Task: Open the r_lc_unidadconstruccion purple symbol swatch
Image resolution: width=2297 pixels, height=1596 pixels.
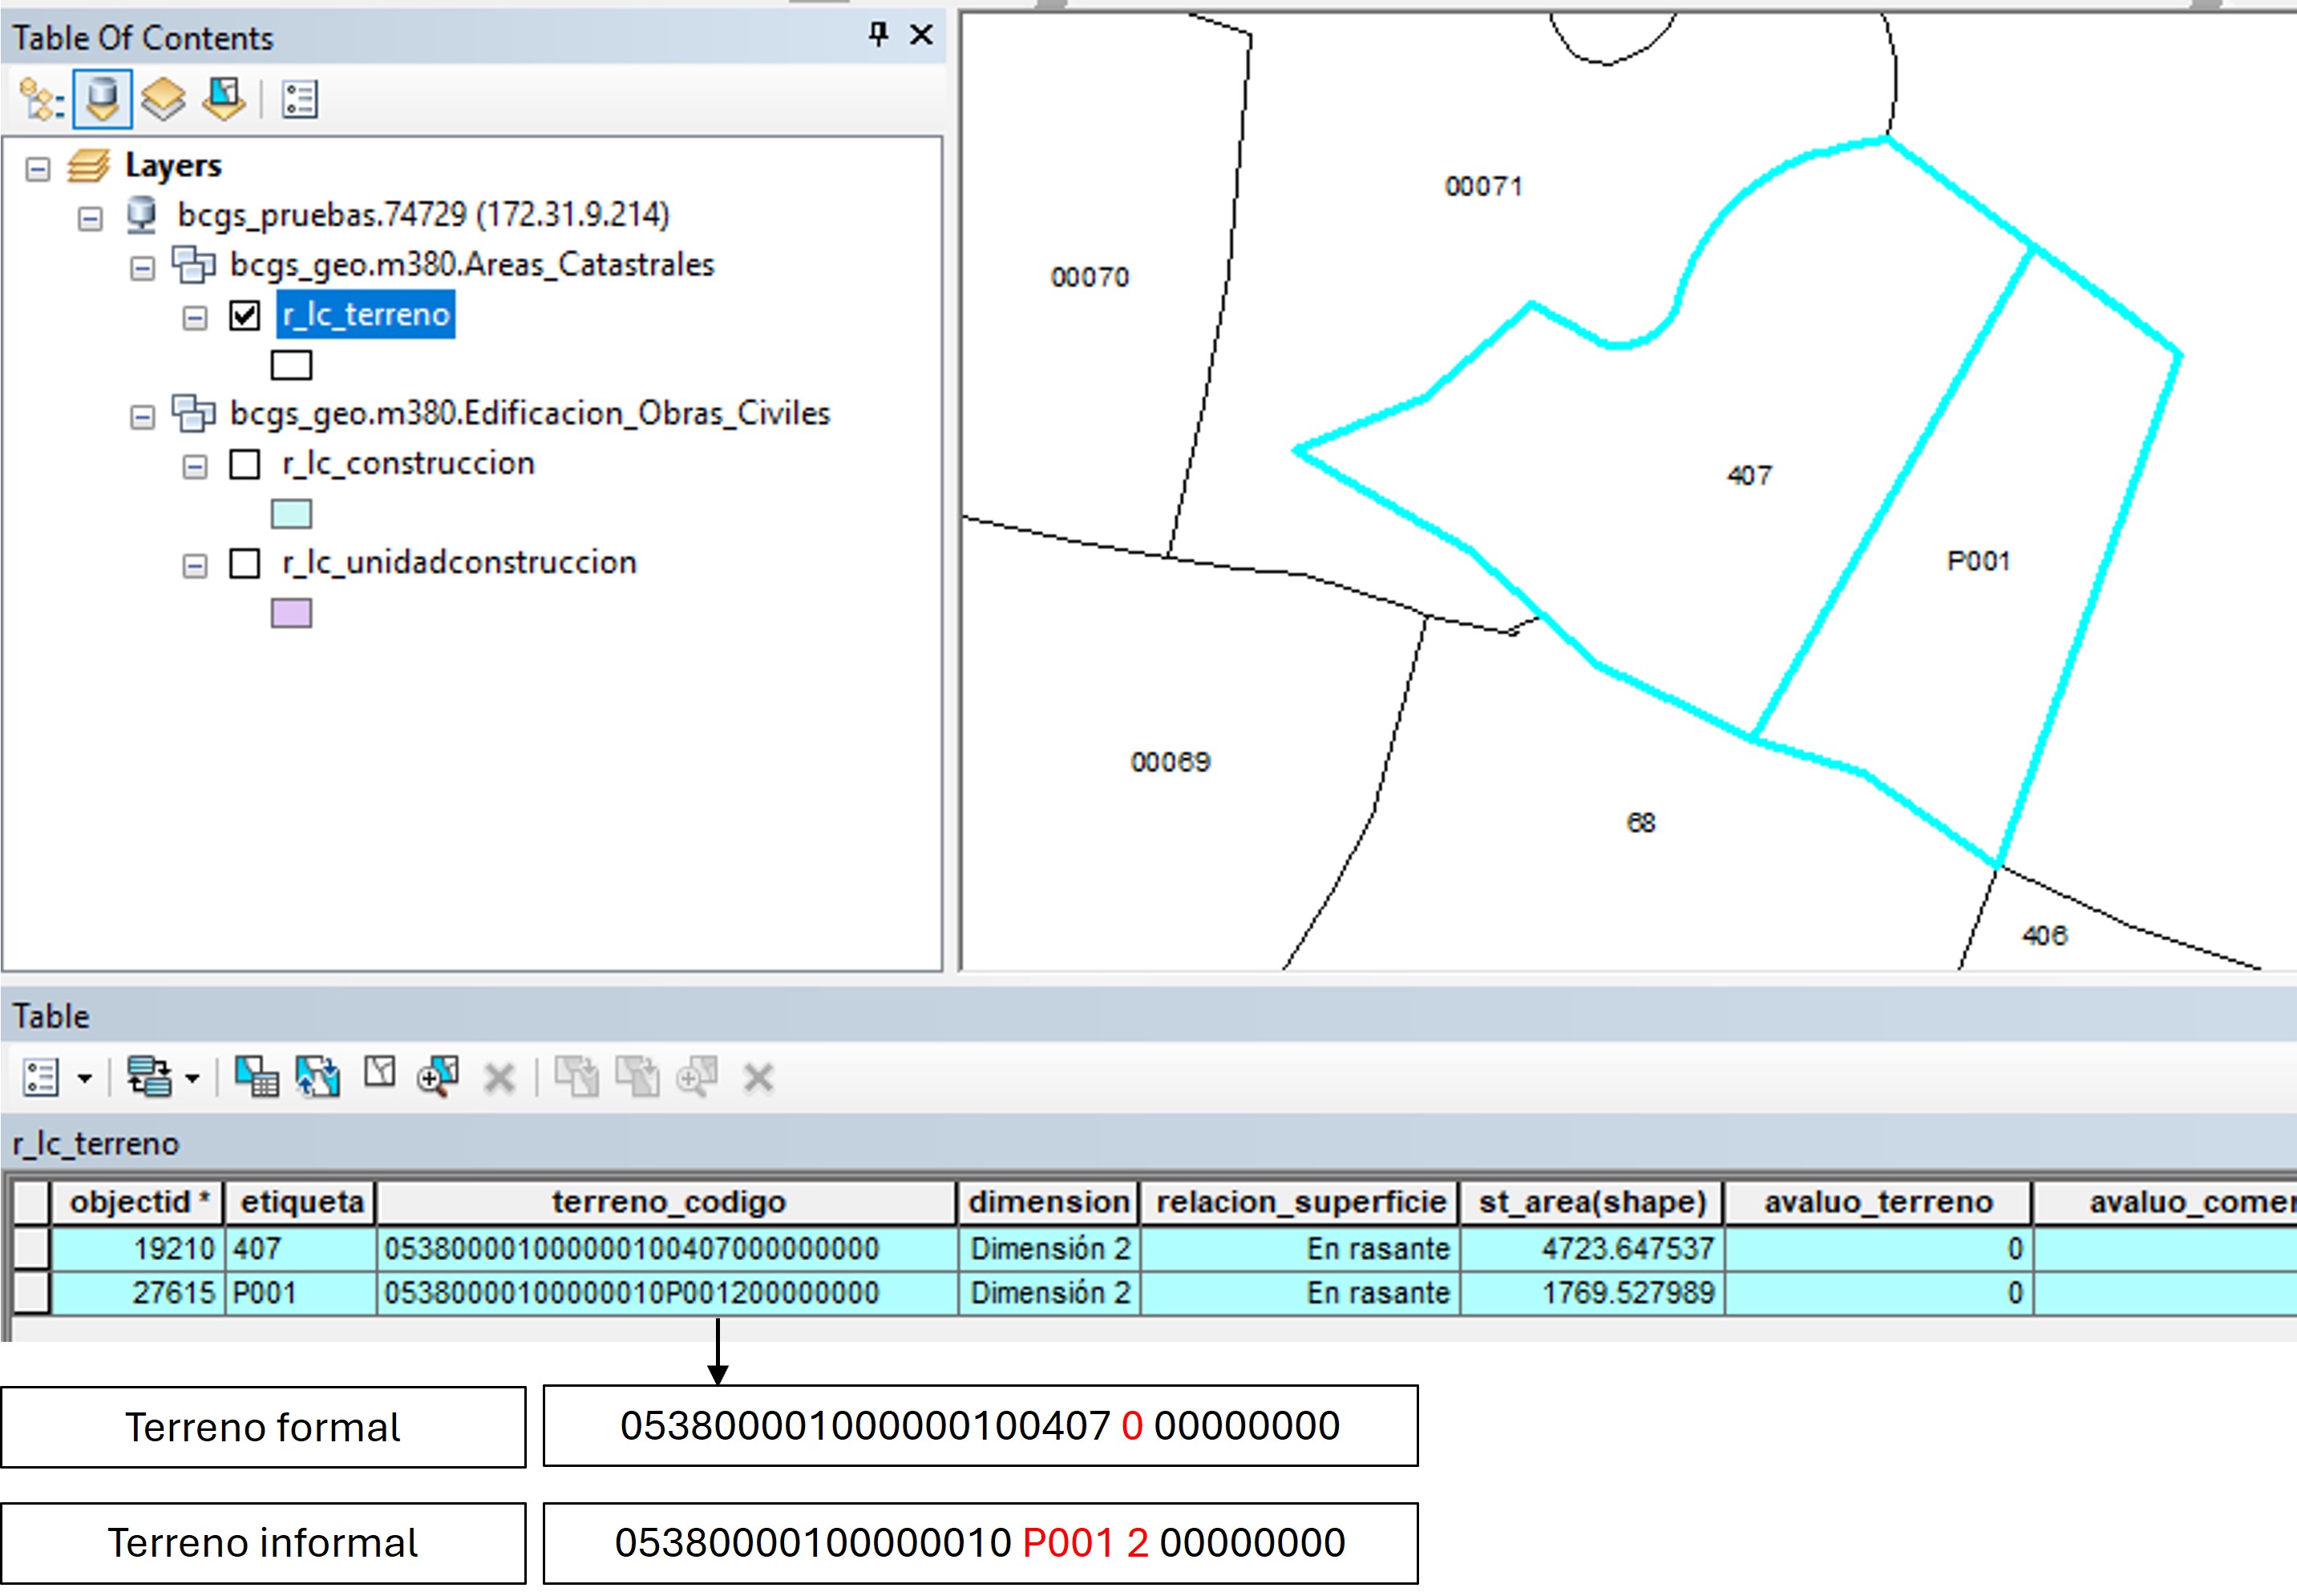Action: point(291,613)
